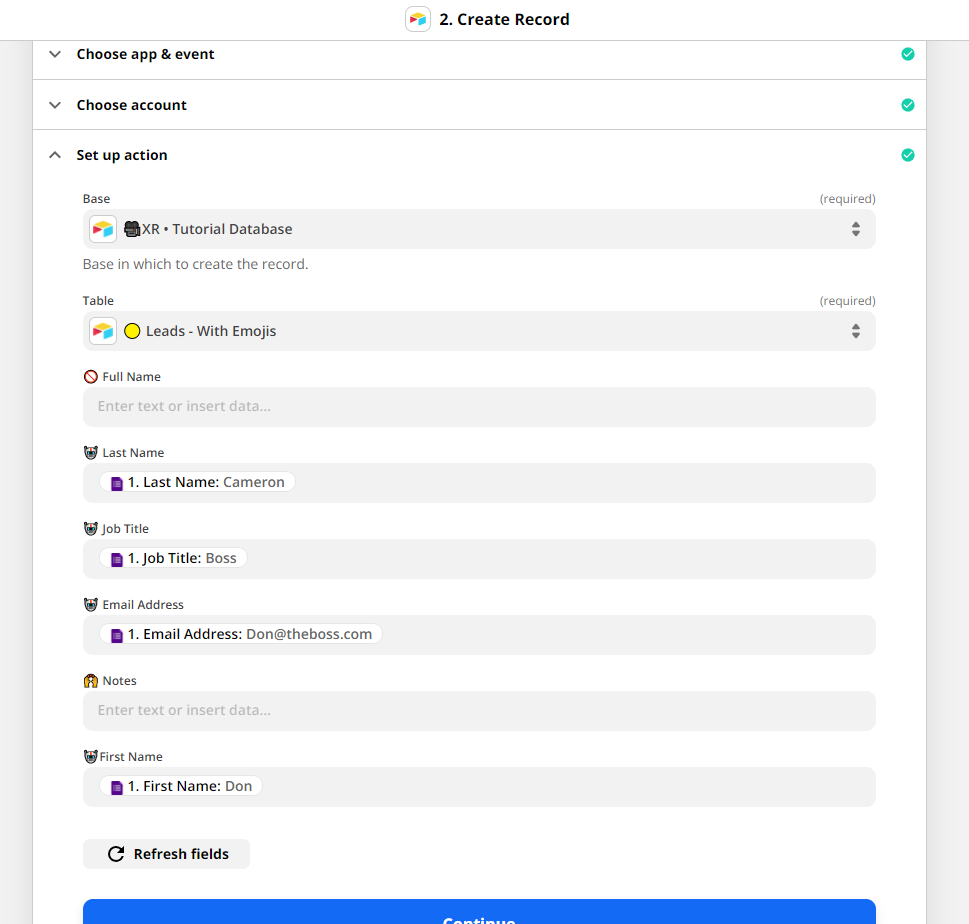Screen dimensions: 969x924
Task: Open the Base dropdown selector
Action: coord(856,229)
